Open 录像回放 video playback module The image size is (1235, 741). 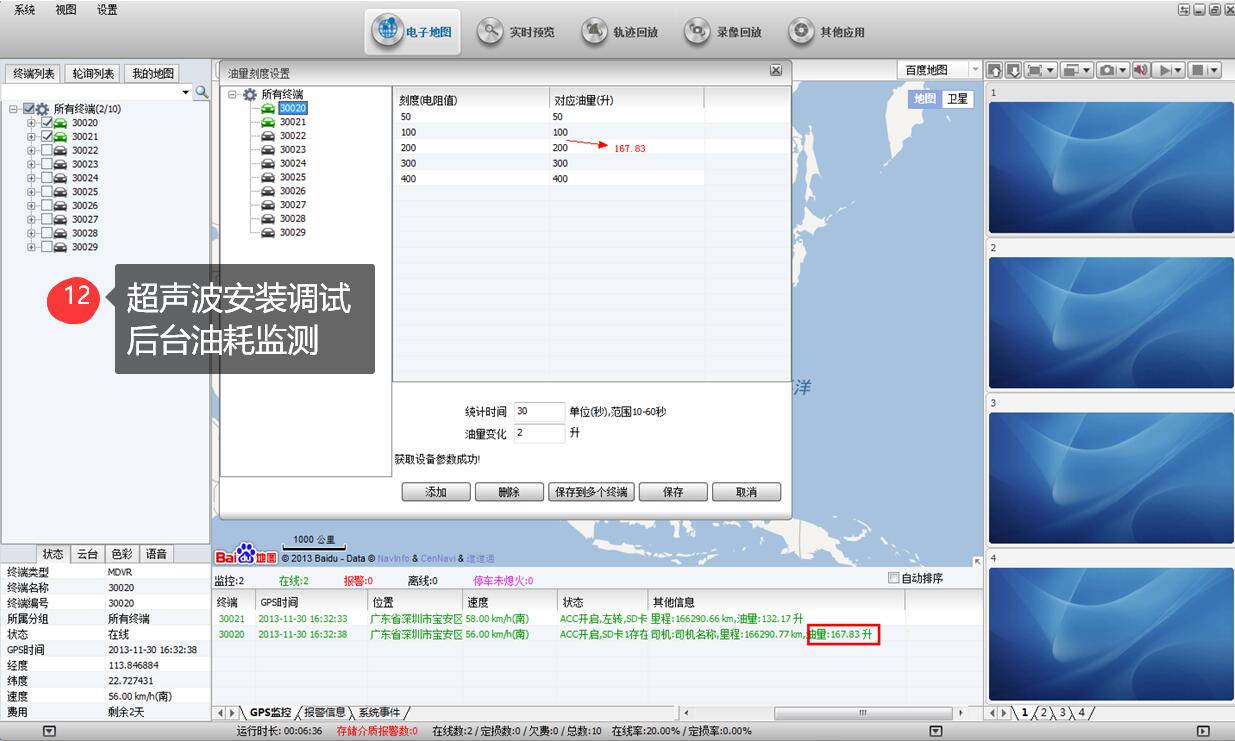(724, 32)
